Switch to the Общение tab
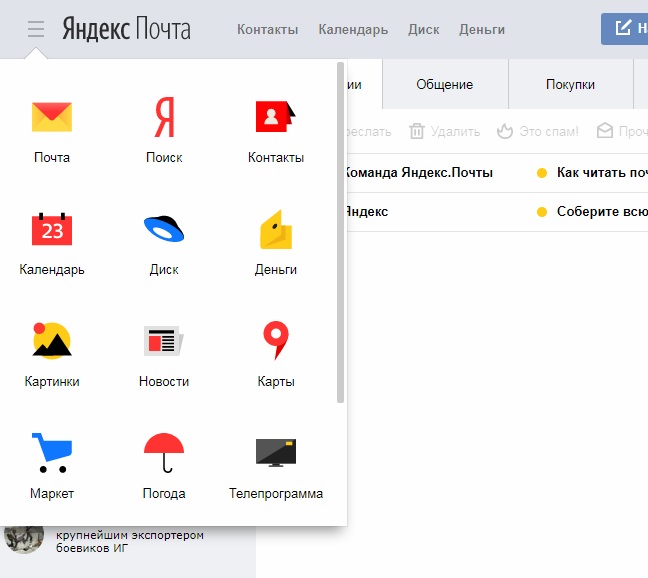The width and height of the screenshot is (648, 578). click(x=445, y=84)
